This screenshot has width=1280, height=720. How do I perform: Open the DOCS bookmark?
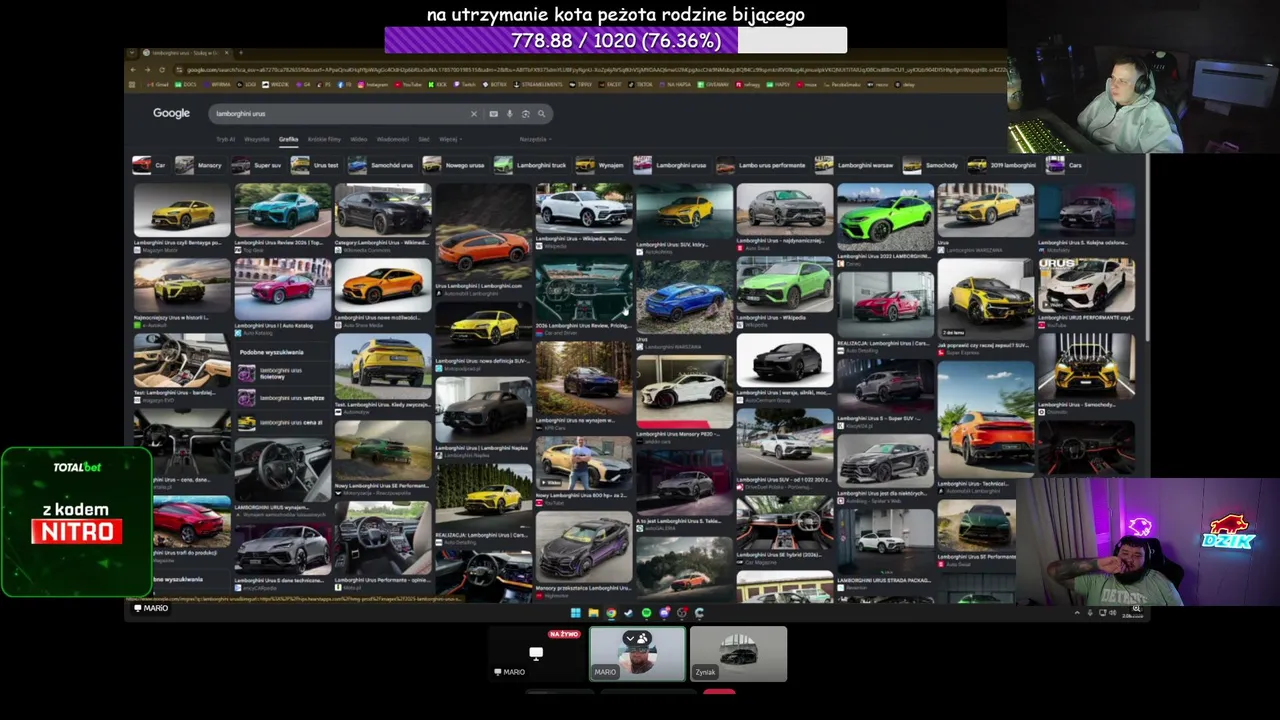[187, 85]
